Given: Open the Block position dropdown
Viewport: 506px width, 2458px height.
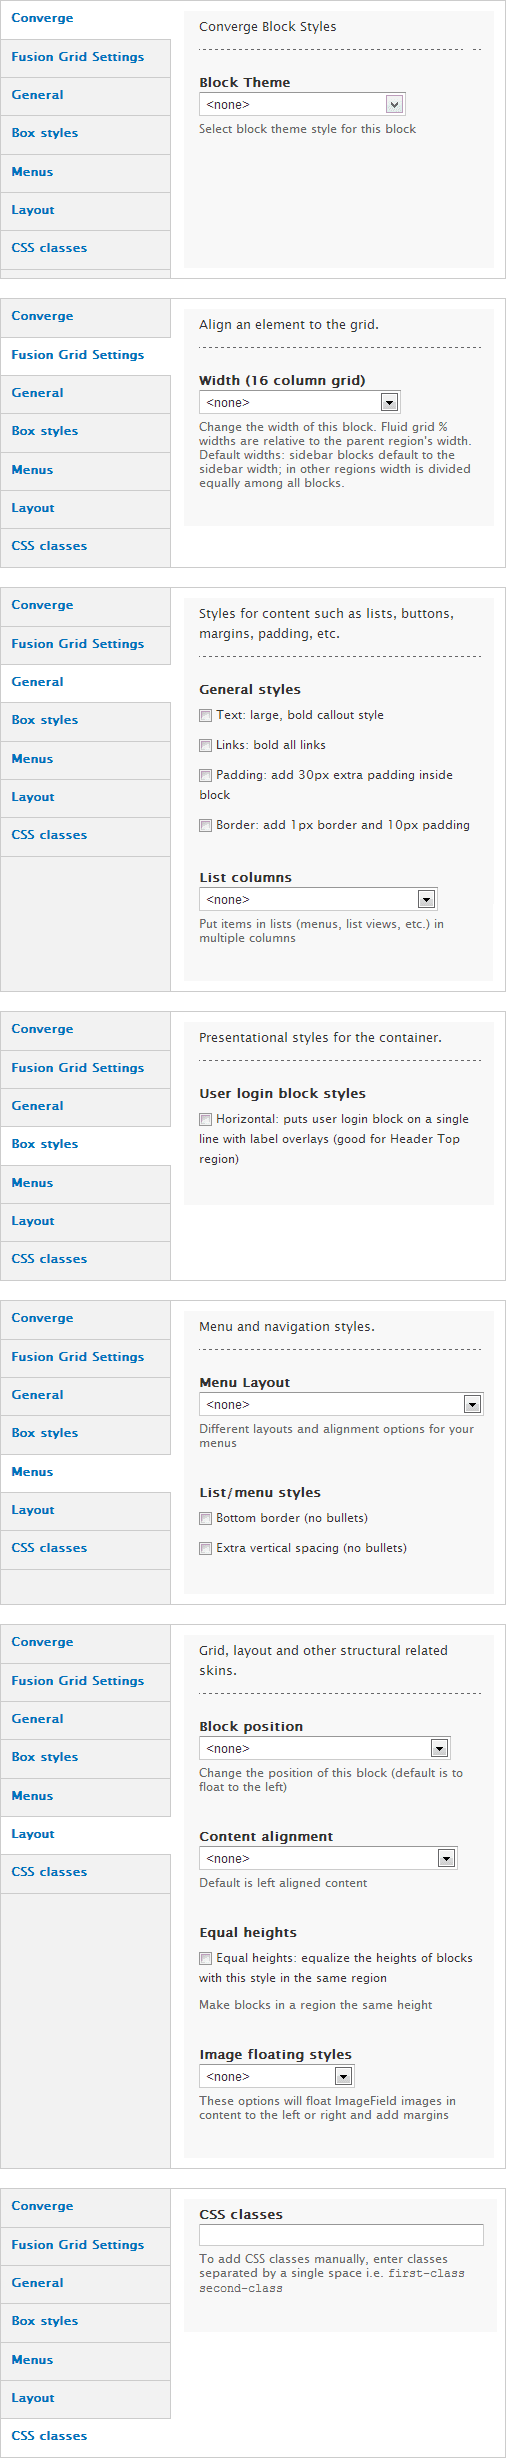Looking at the screenshot, I should click(325, 1749).
